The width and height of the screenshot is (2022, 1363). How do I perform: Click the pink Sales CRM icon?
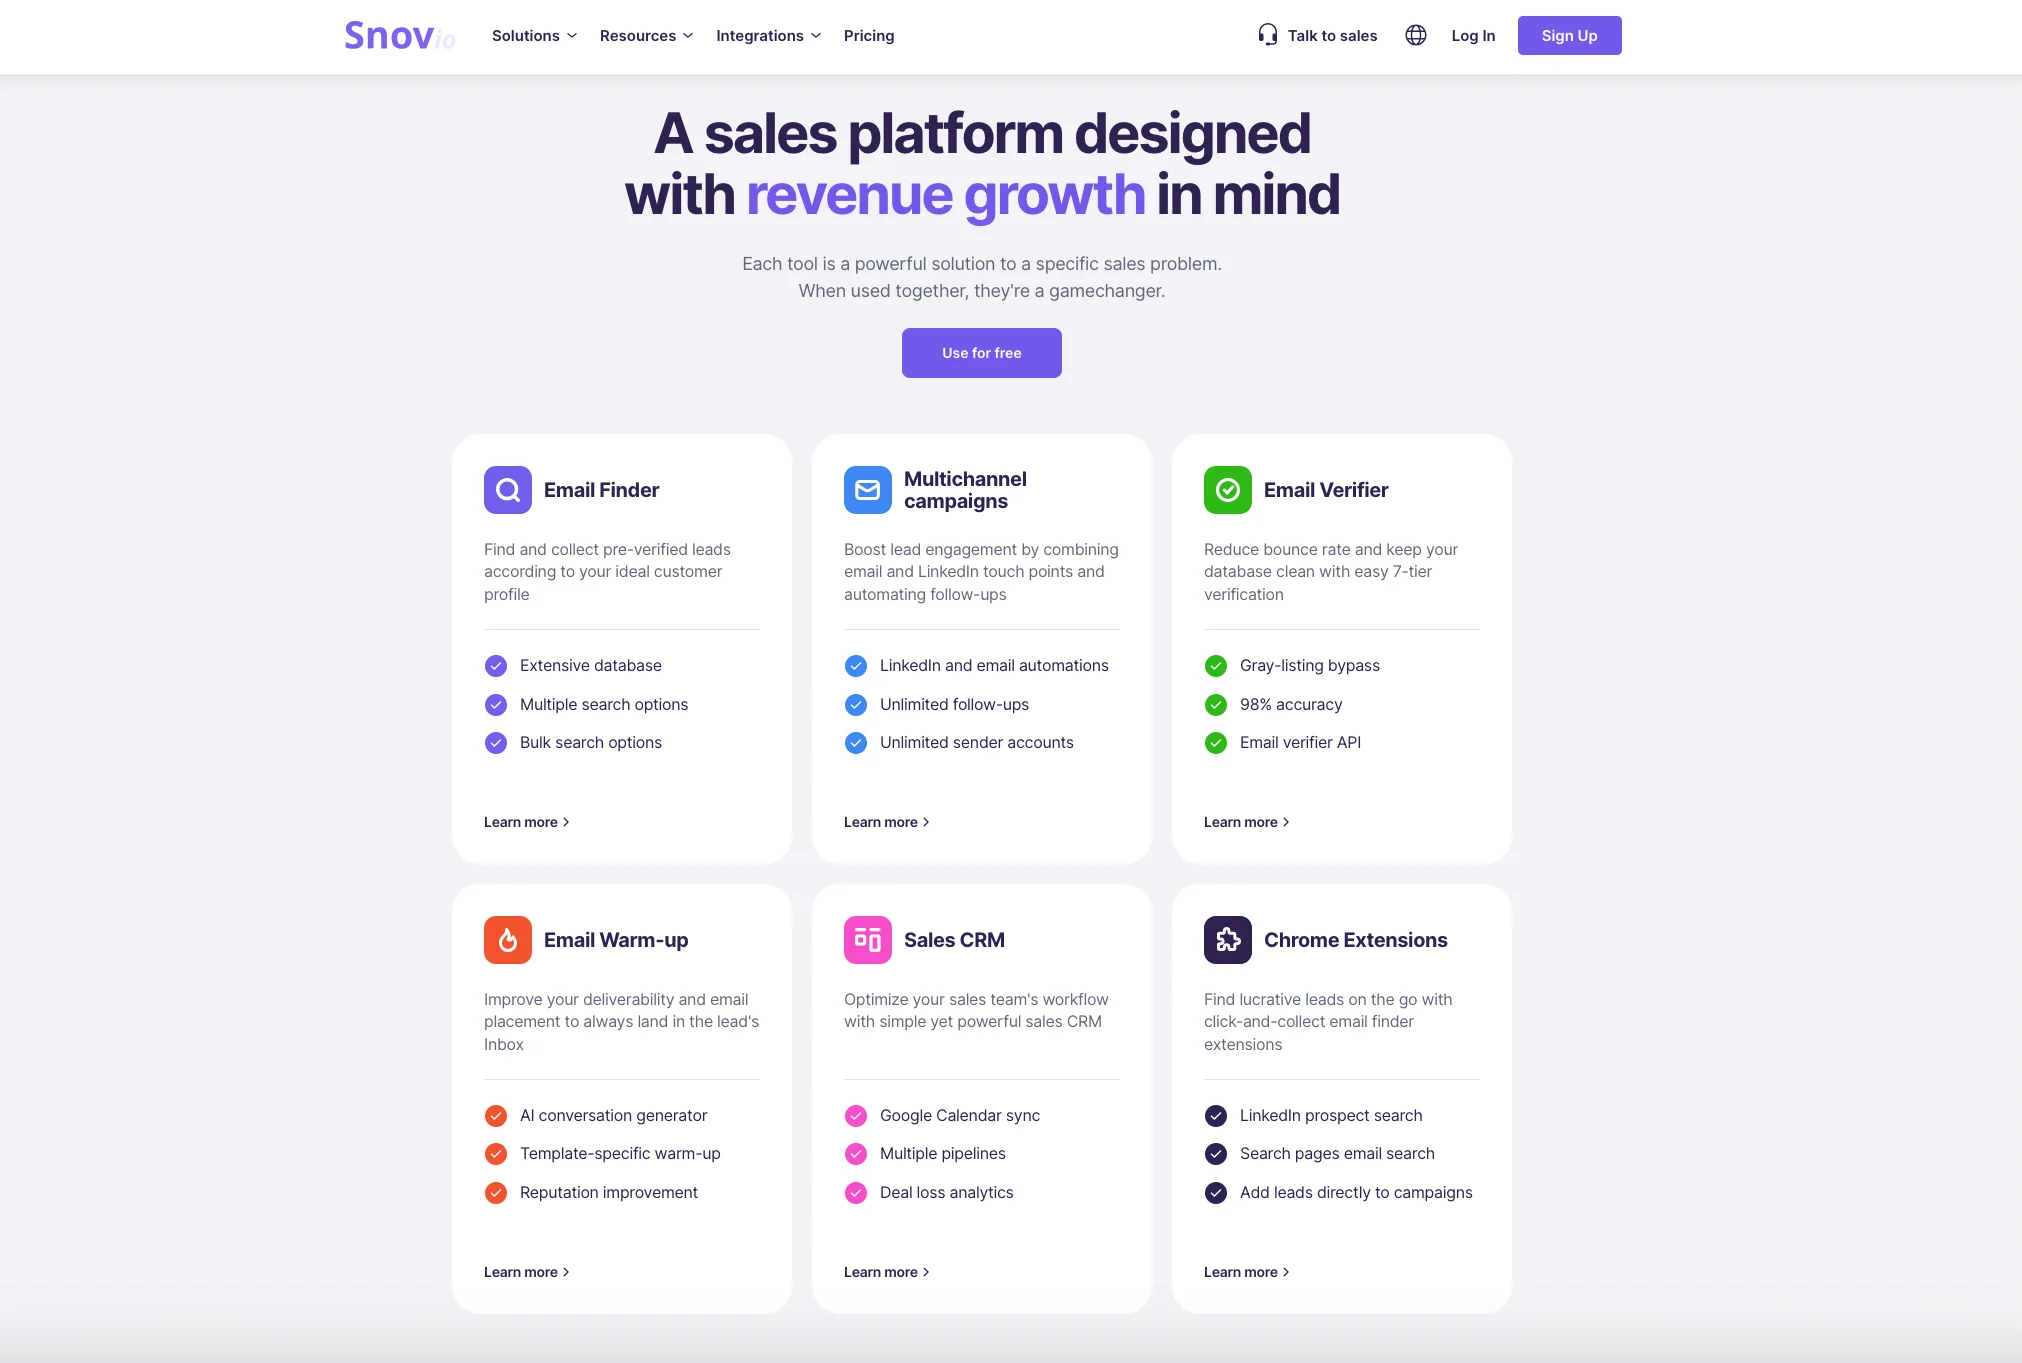pos(868,940)
